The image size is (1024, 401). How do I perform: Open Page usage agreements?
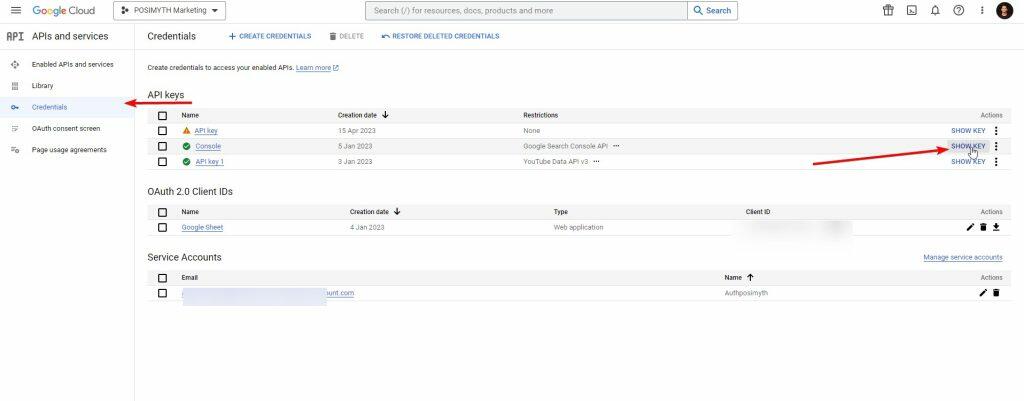coord(69,150)
